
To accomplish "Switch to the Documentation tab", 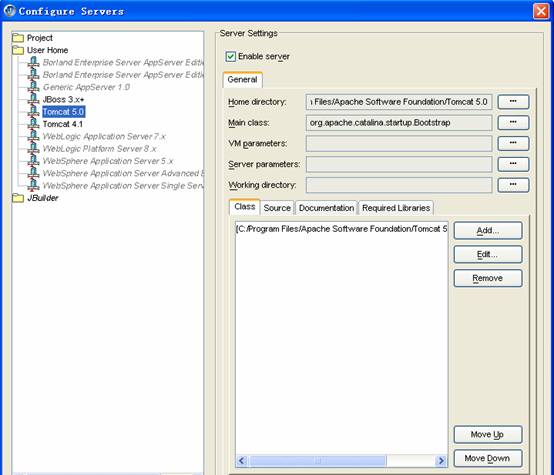I will click(326, 208).
